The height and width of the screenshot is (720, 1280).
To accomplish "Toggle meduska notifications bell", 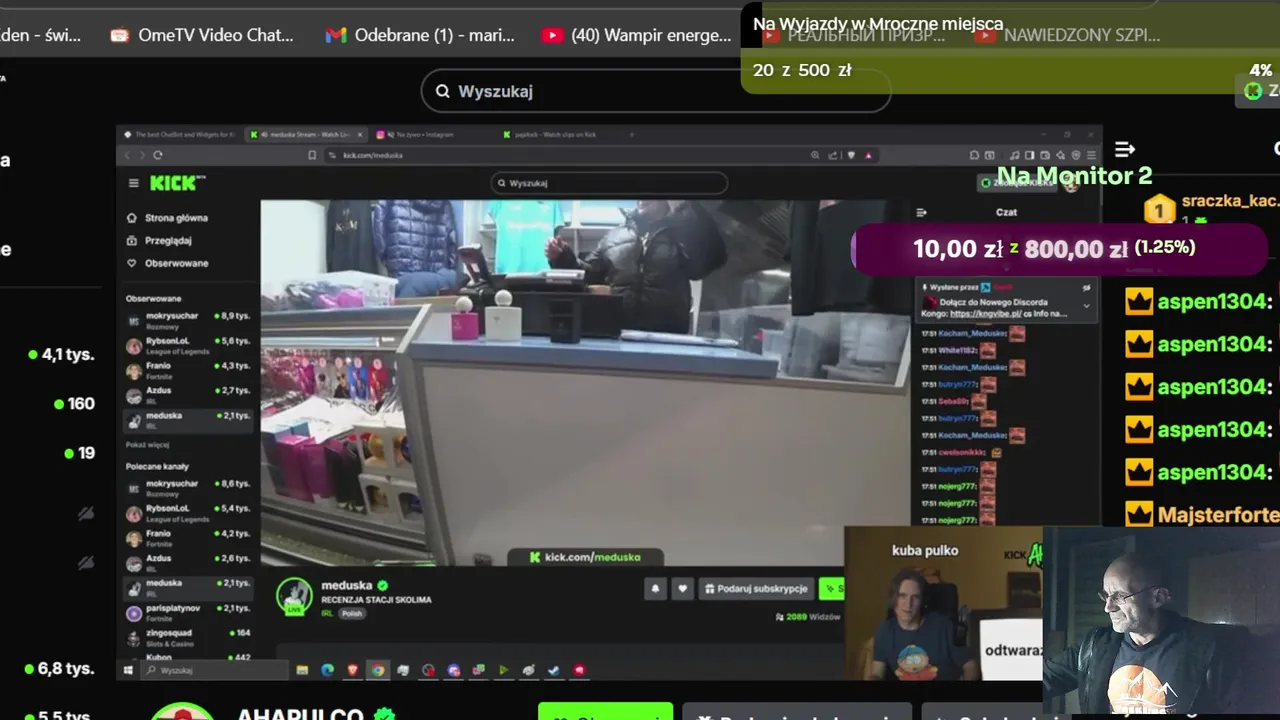I will pyautogui.click(x=655, y=589).
